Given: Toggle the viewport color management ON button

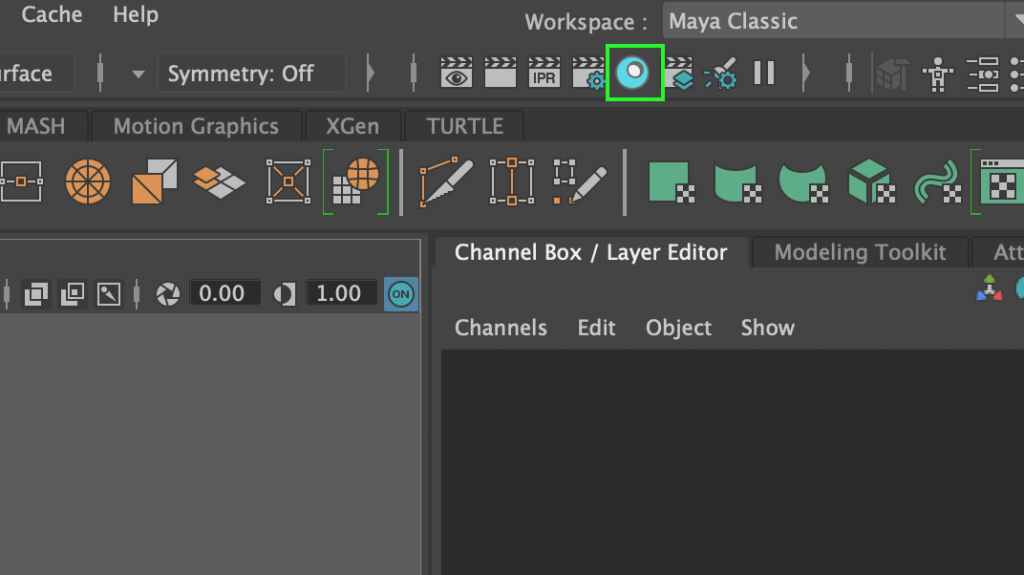Looking at the screenshot, I should click(x=401, y=294).
